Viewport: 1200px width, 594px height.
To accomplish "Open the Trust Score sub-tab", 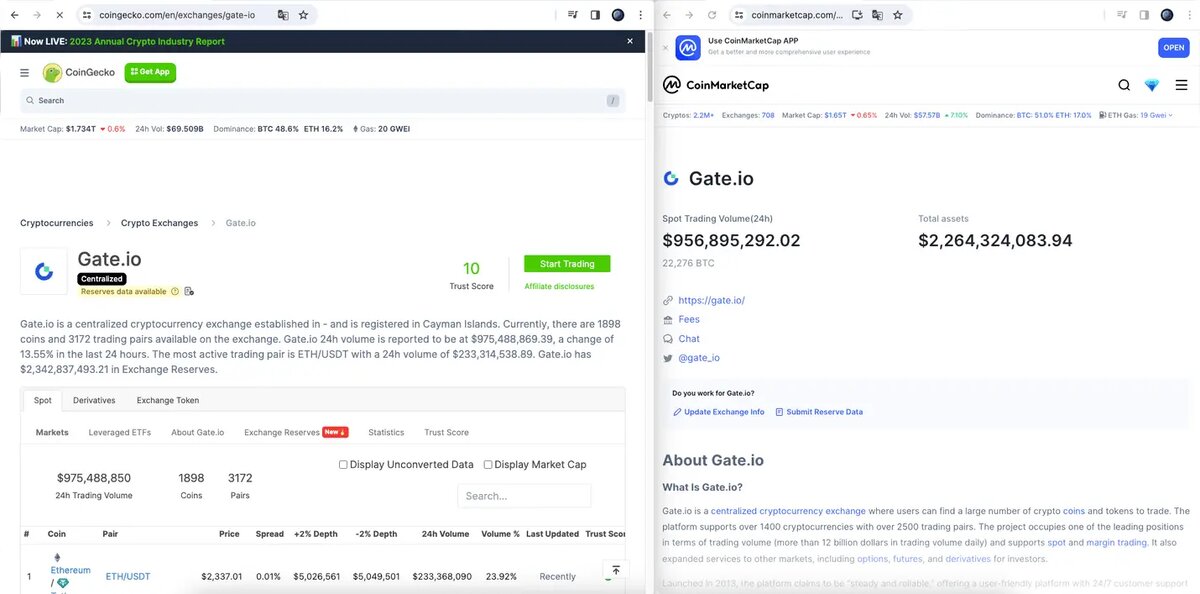I will [x=446, y=432].
